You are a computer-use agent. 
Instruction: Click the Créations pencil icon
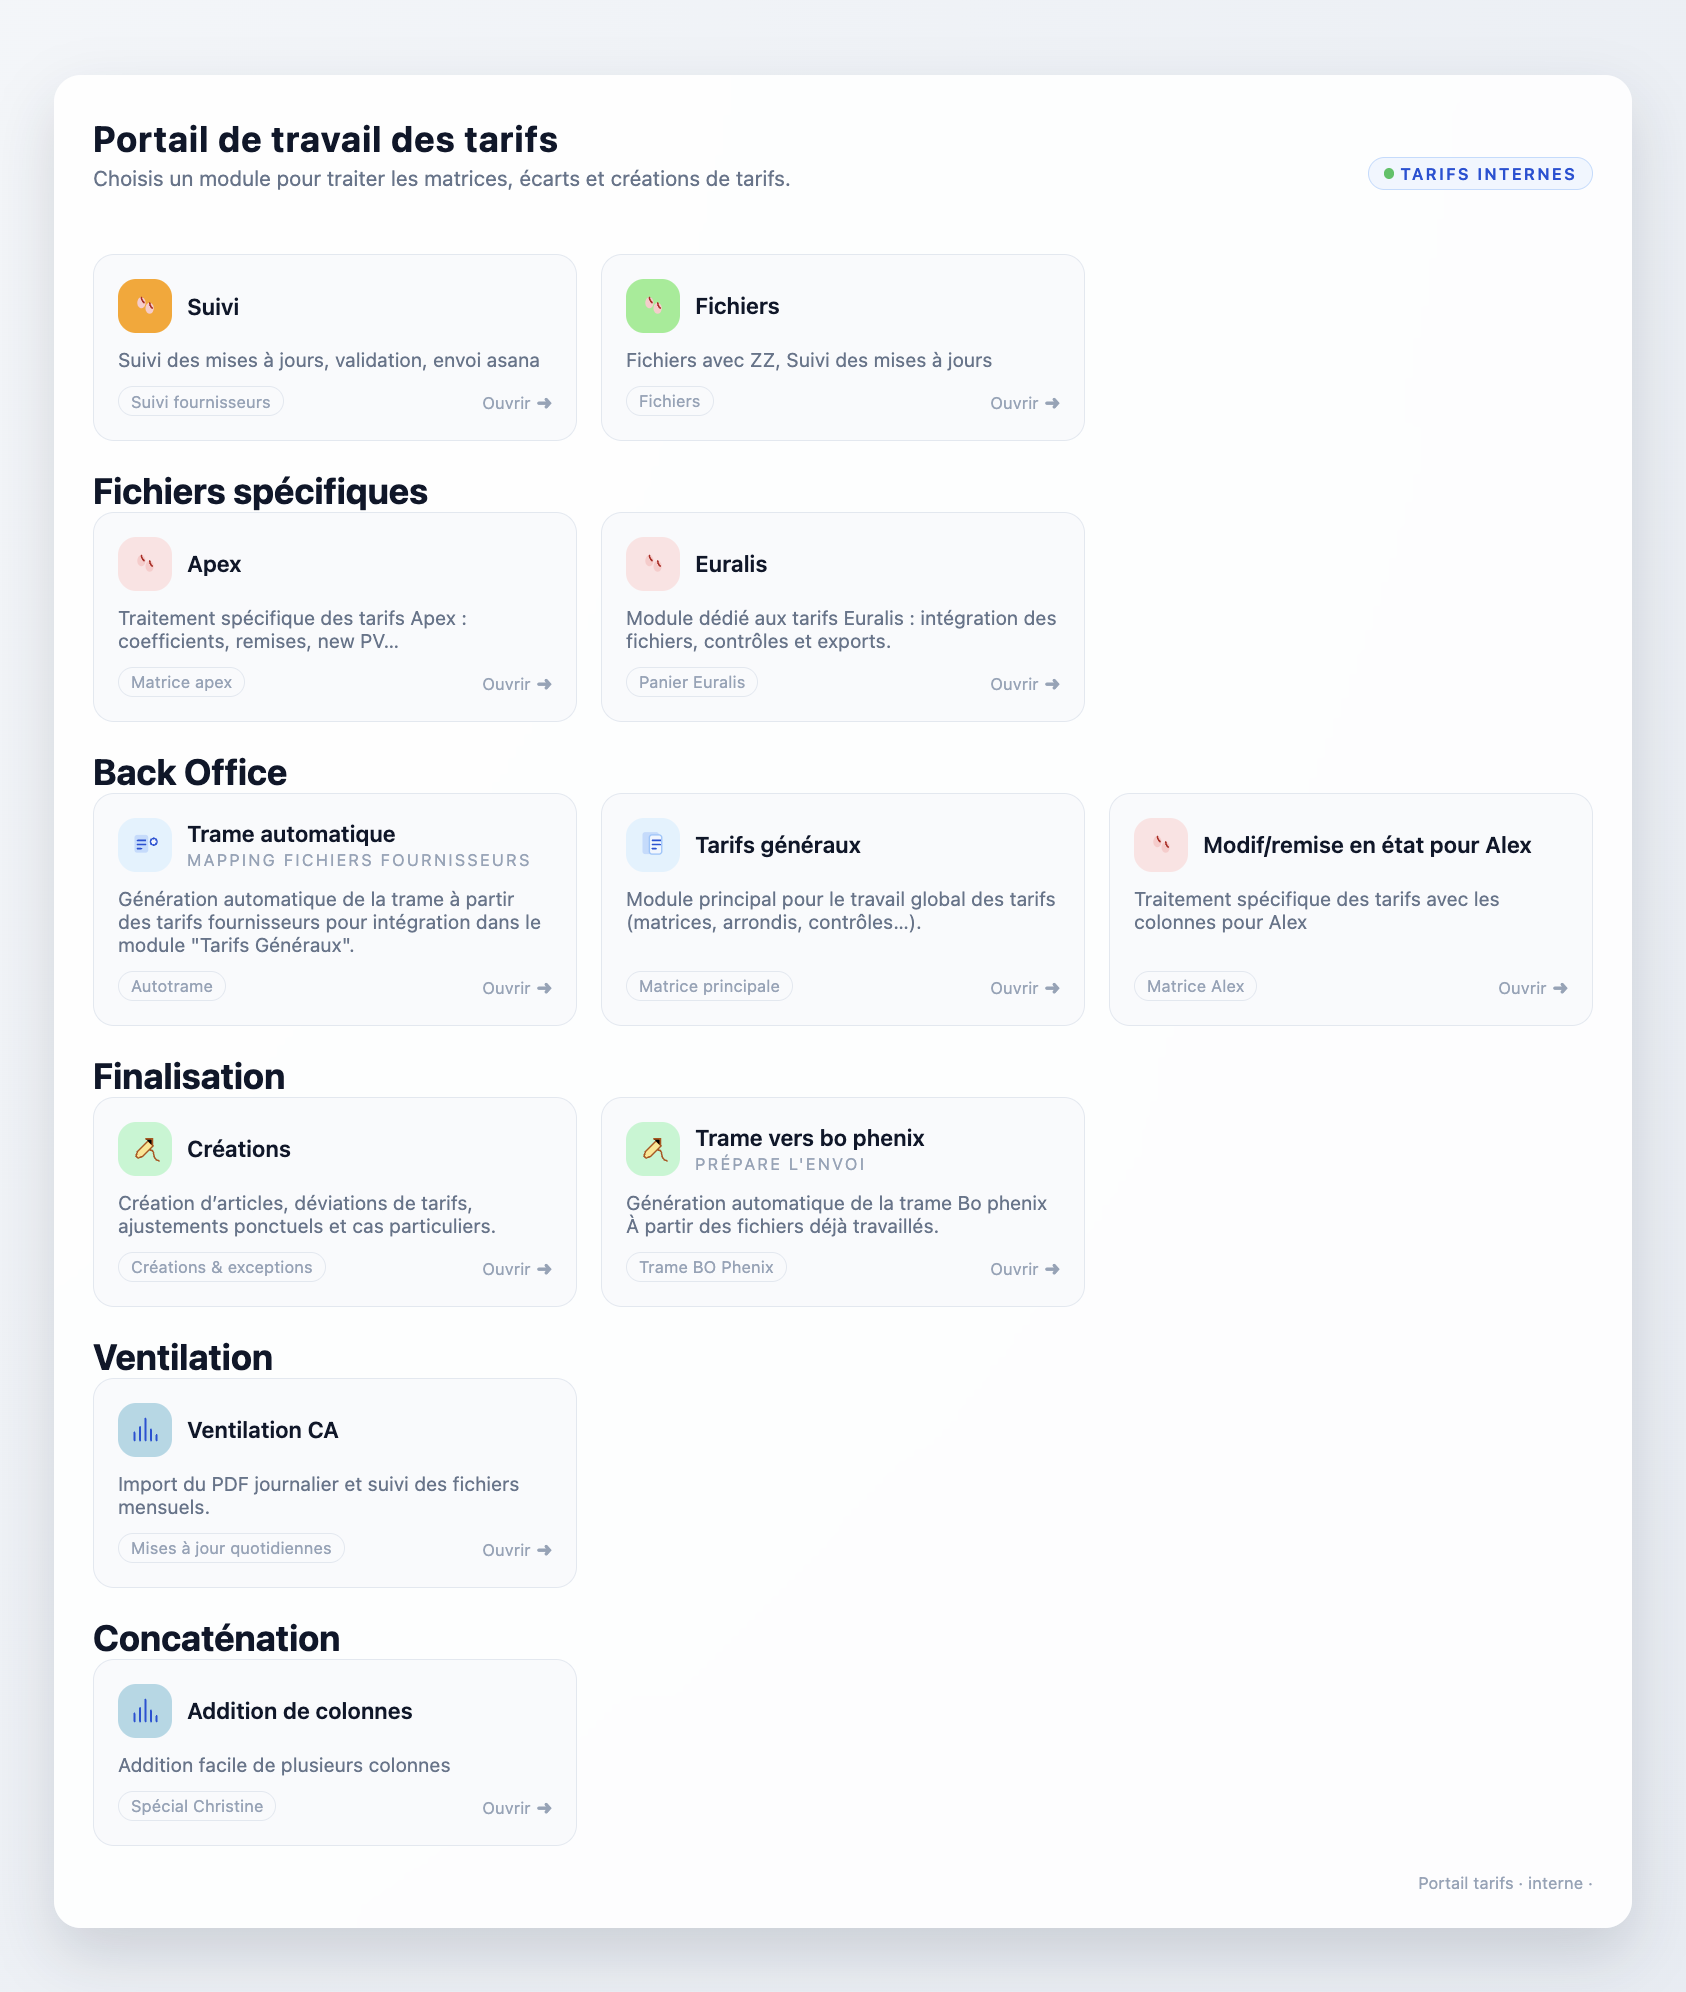(145, 1149)
